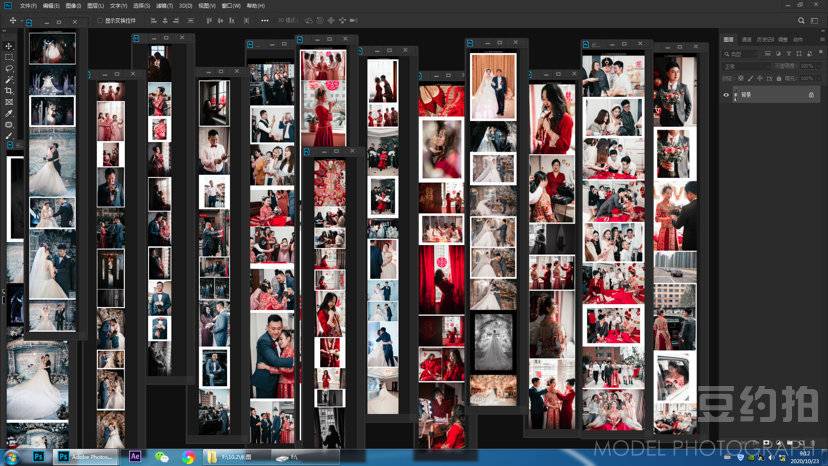
Task: Click the 3D pan mode icon
Action: coord(330,21)
